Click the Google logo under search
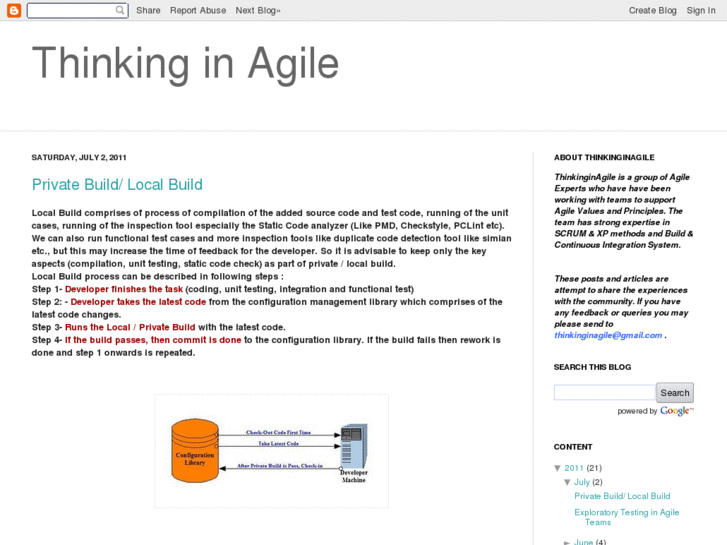Viewport: 727px width, 545px height. coord(676,411)
